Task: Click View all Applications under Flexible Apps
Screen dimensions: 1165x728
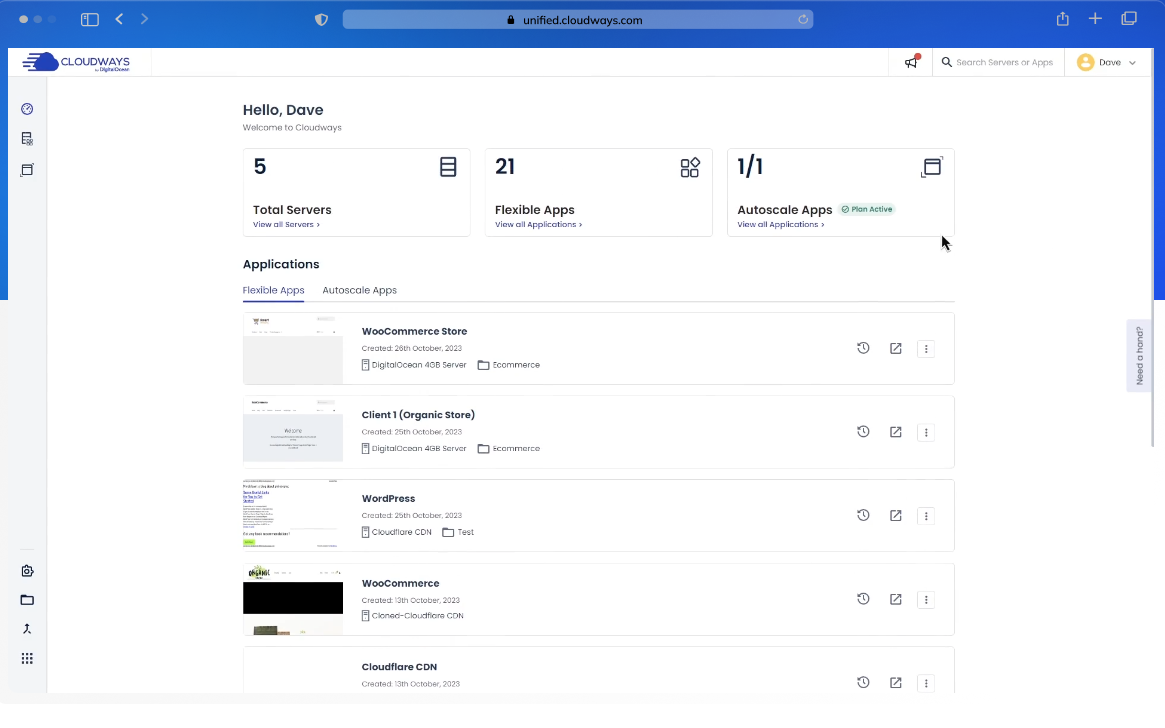Action: (x=539, y=224)
